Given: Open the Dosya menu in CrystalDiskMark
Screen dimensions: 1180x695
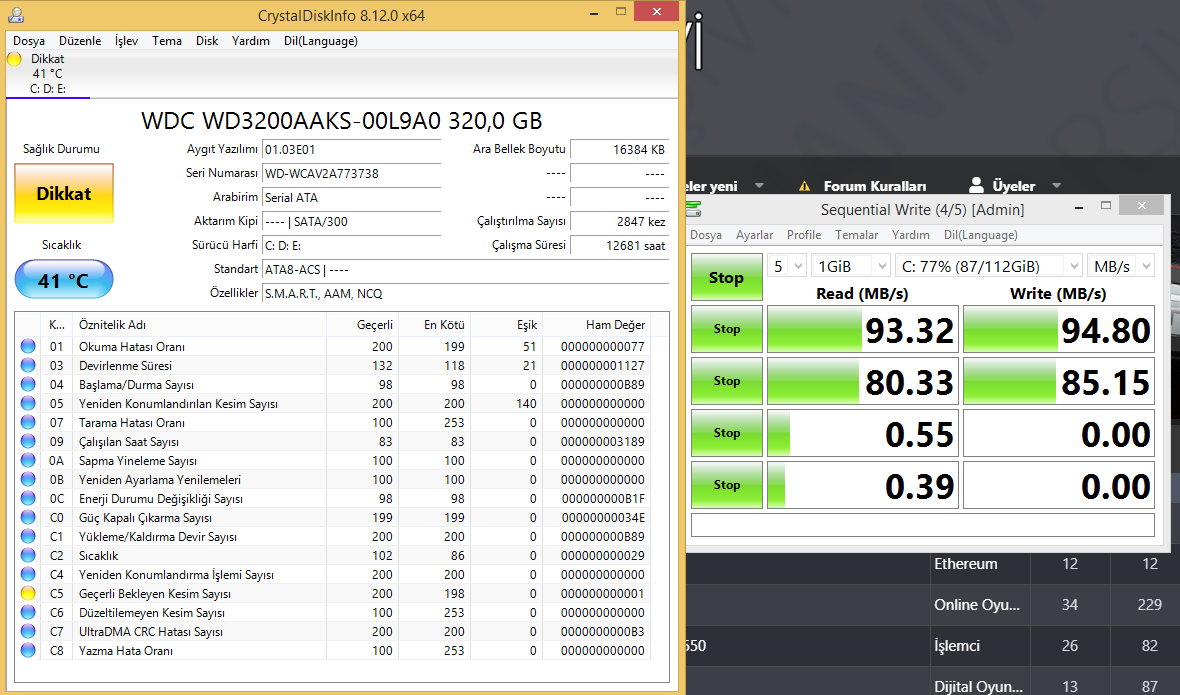Looking at the screenshot, I should pos(706,235).
